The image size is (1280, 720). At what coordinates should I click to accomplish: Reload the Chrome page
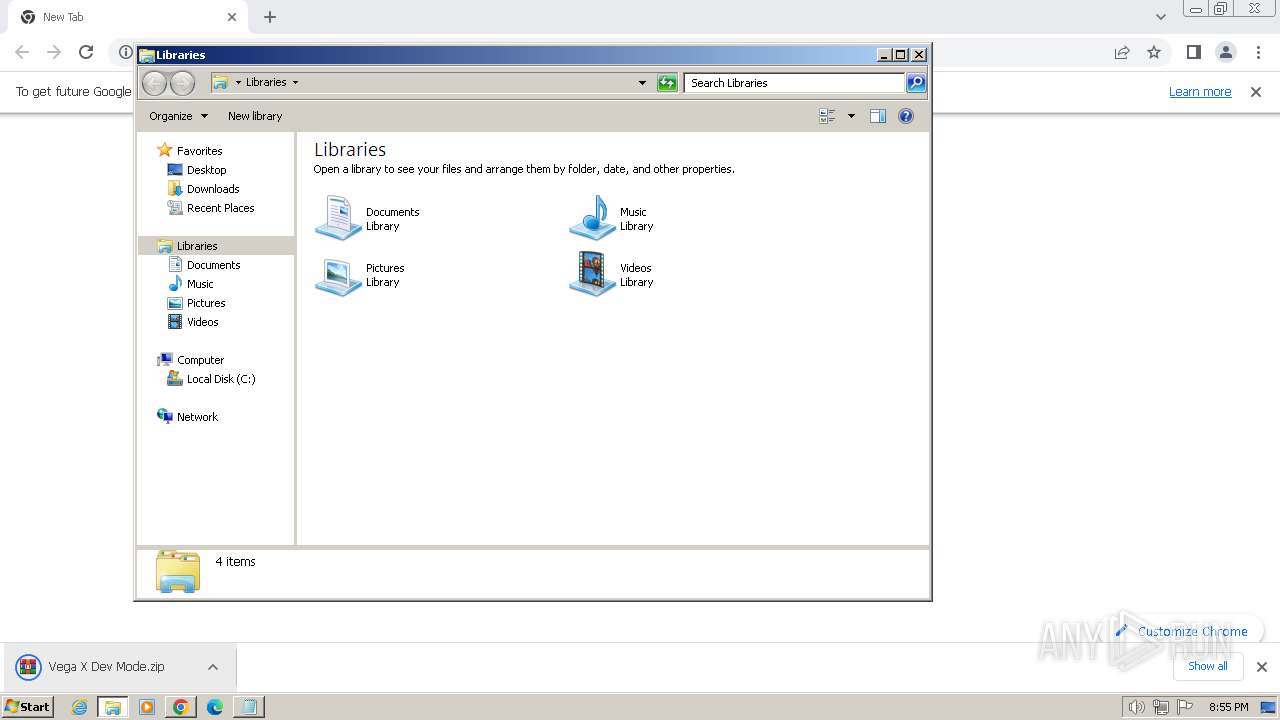86,52
